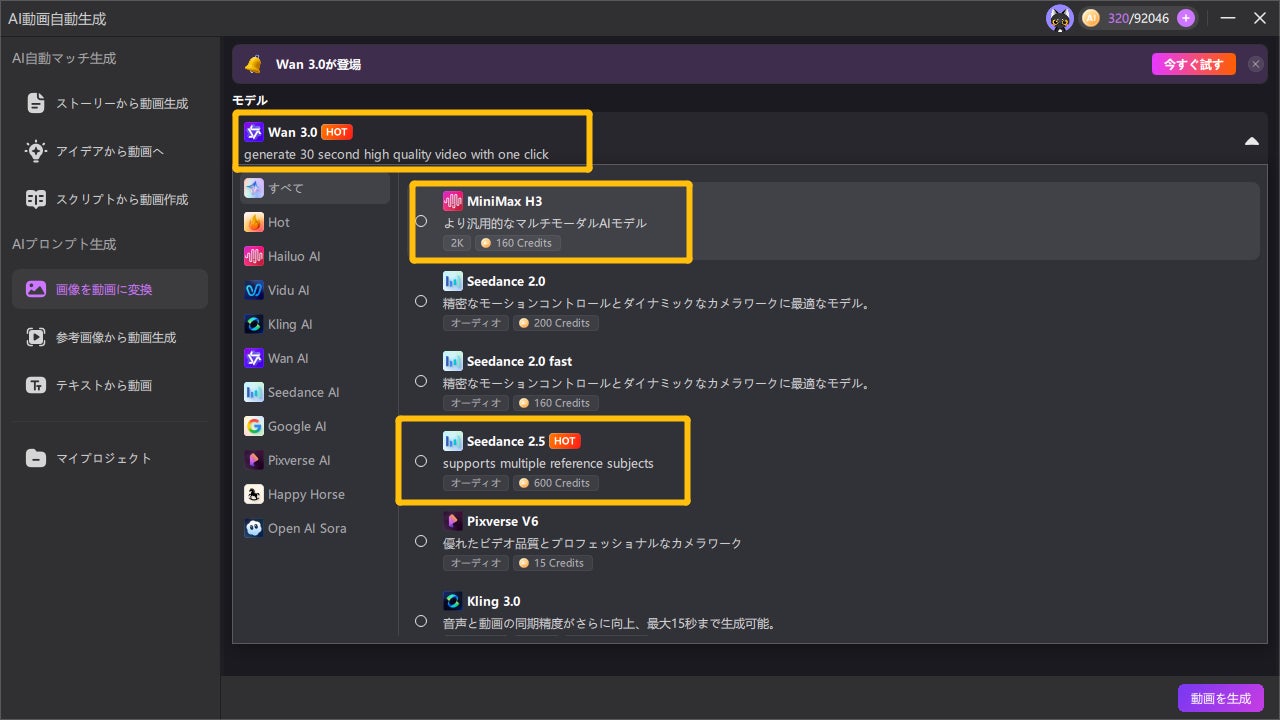
Task: Click the モデル label above the dropdown
Action: (250, 100)
